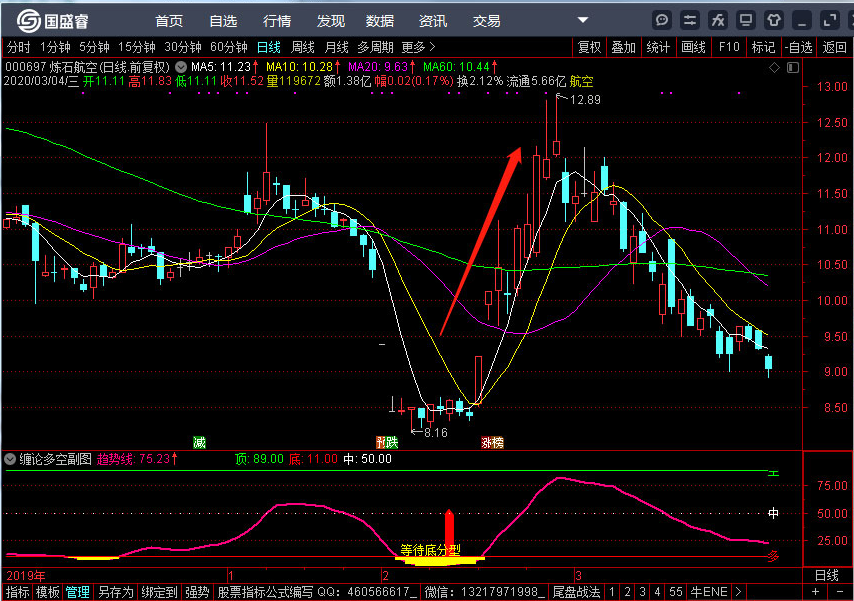The width and height of the screenshot is (854, 601).
Task: Show more indicator tabs with the > arrow
Action: [x=738, y=592]
